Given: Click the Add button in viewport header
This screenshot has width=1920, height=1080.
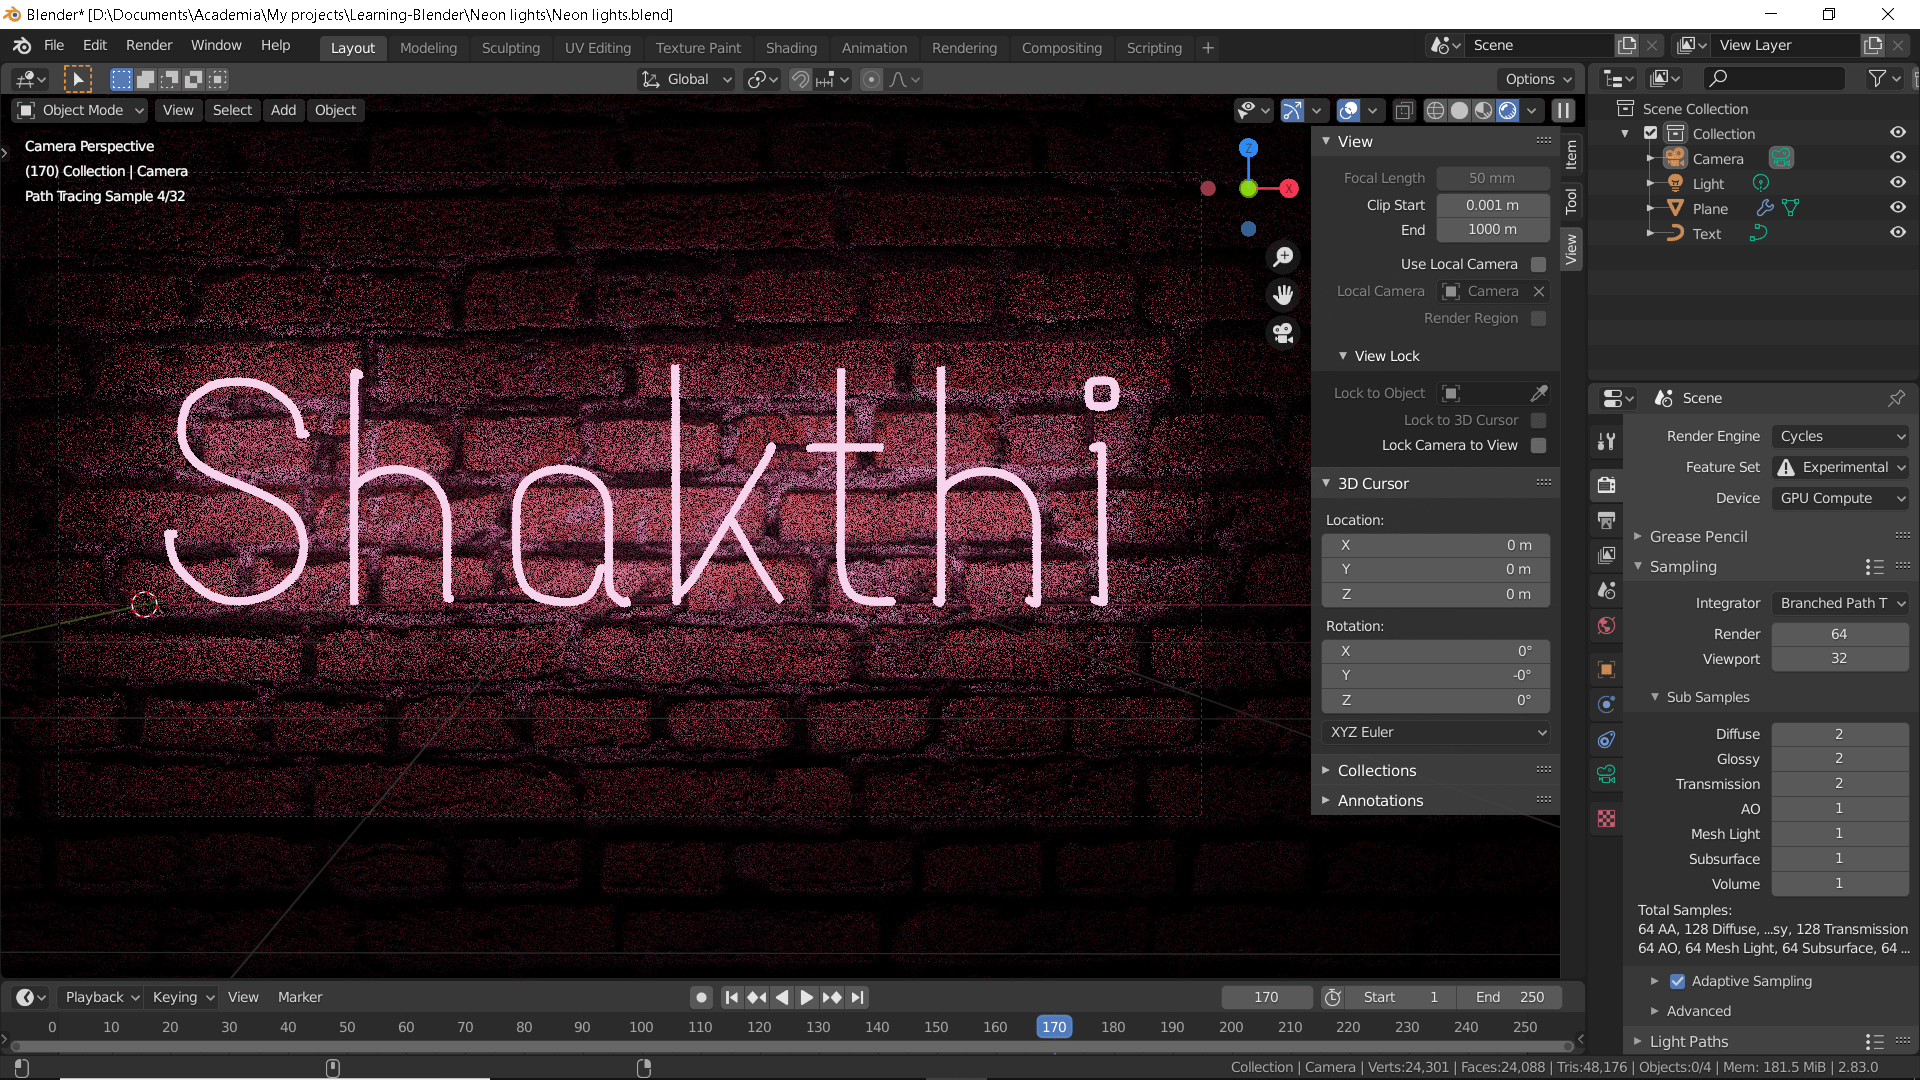Looking at the screenshot, I should point(283,111).
